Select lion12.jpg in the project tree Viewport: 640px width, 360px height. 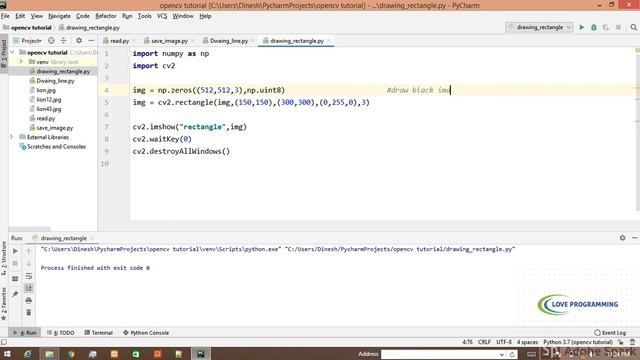pos(48,100)
